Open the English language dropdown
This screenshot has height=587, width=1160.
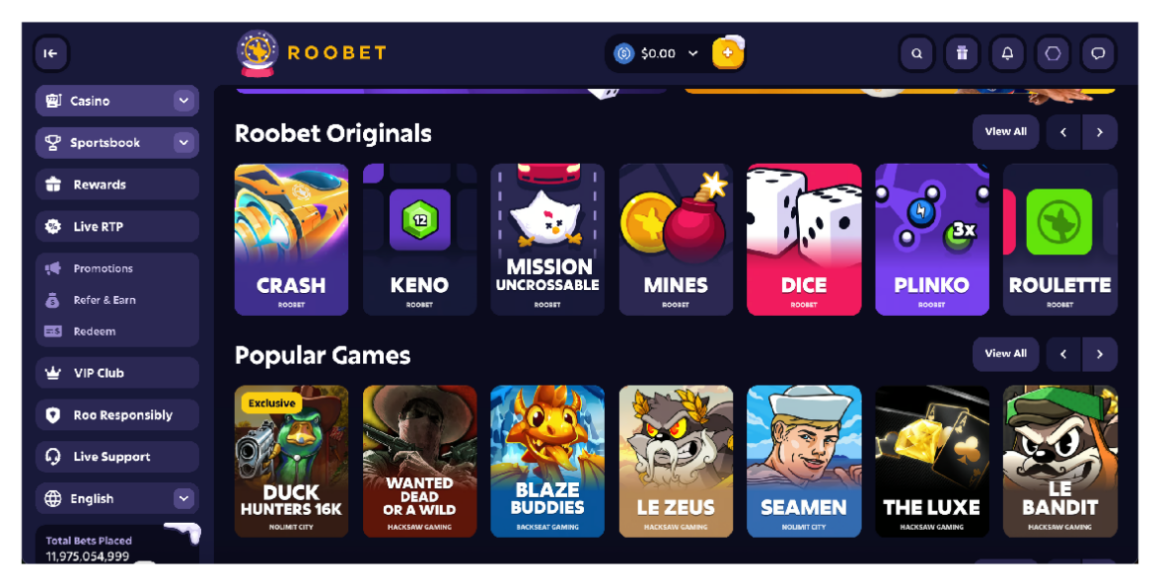pos(117,498)
